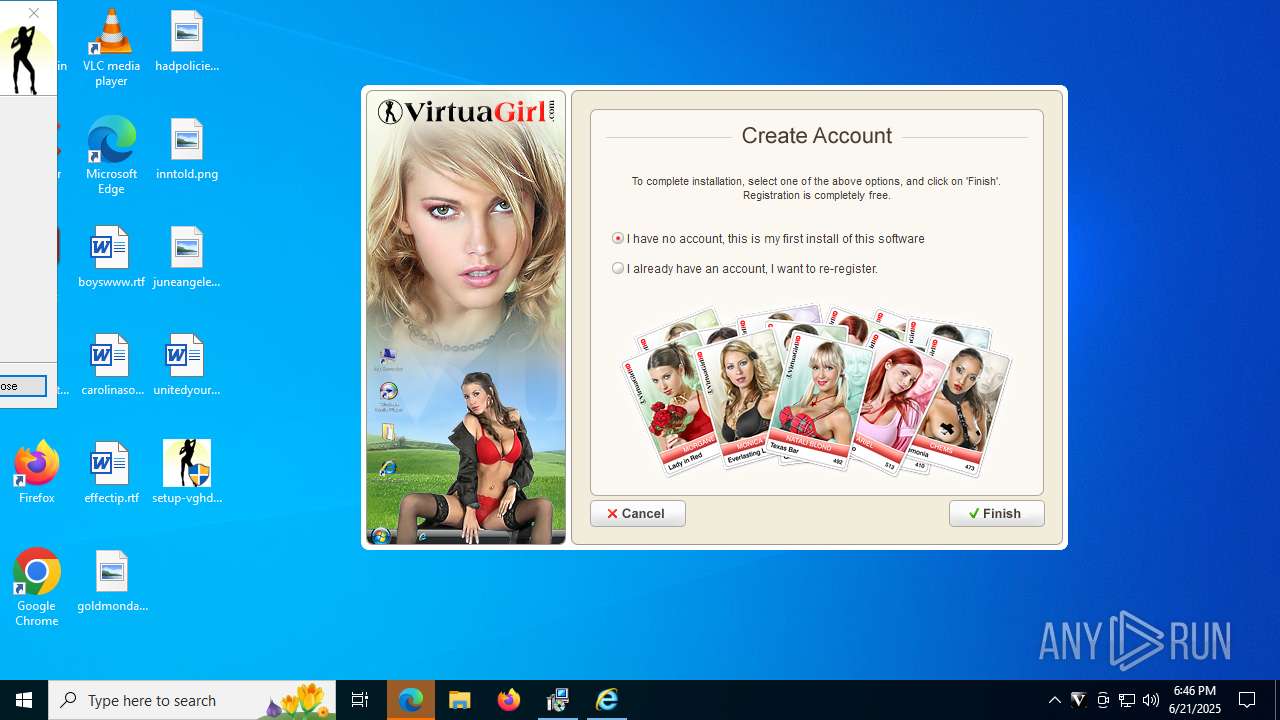Launch Google Chrome desktop shortcut
Image resolution: width=1280 pixels, height=720 pixels.
click(36, 587)
